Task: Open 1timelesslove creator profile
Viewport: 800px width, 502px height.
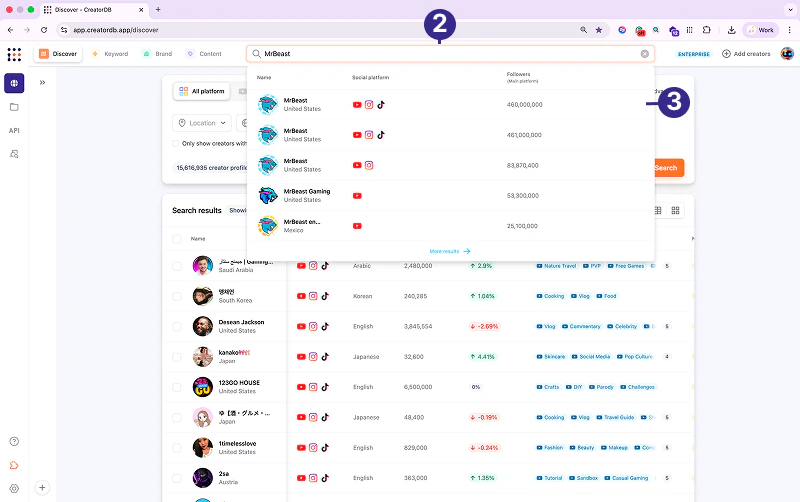Action: click(x=237, y=444)
